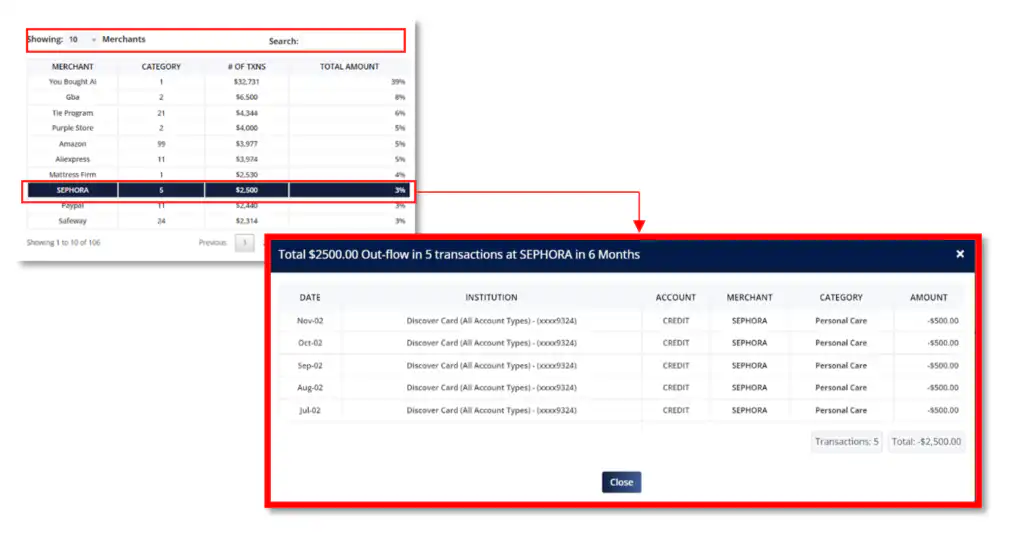1024x534 pixels.
Task: Sort by CATEGORY column in merchants table
Action: coord(161,67)
